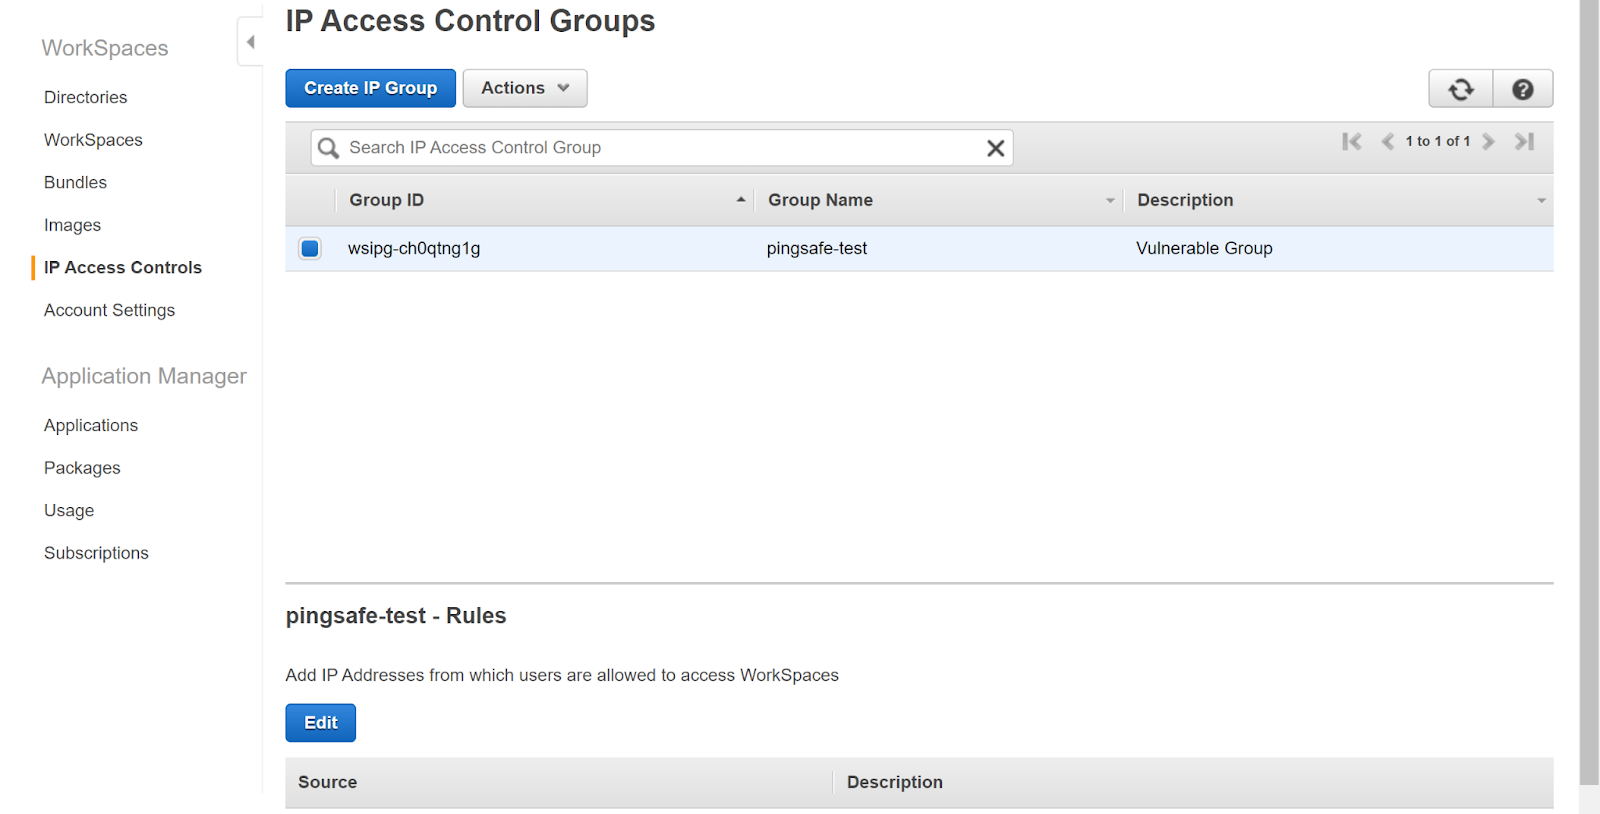Screen dimensions: 1600x814
Task: Collapse the left navigation sidebar arrow
Action: pyautogui.click(x=250, y=42)
